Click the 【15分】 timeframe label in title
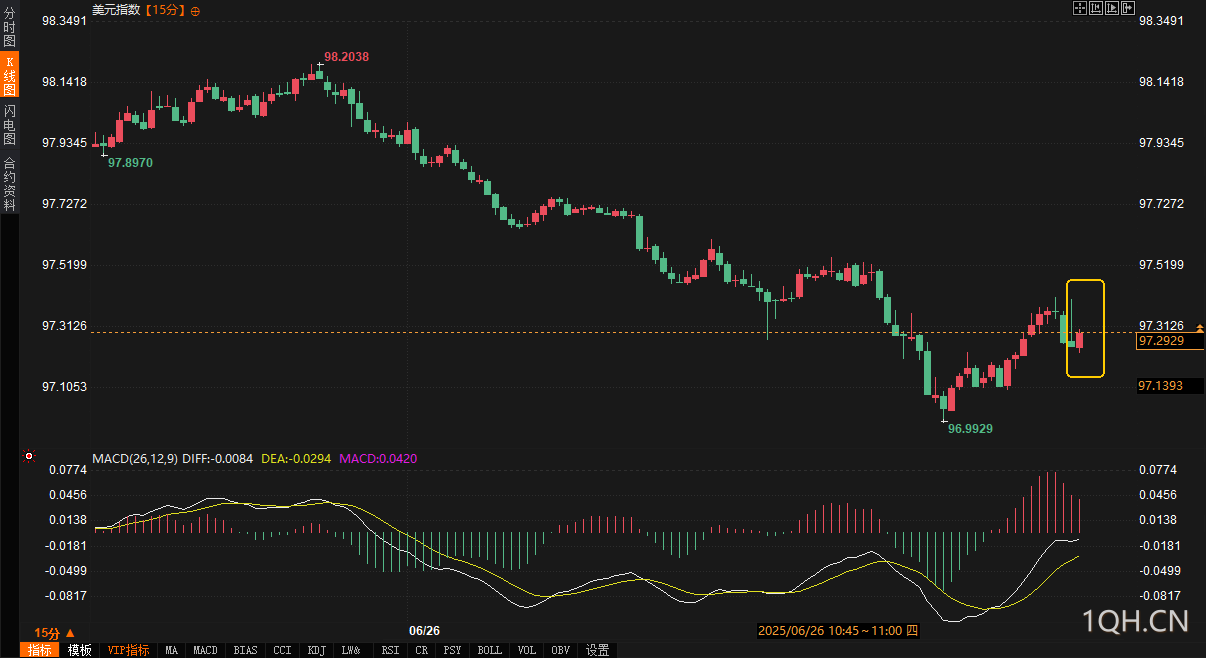Screen dimensions: 1206x658 [164, 10]
